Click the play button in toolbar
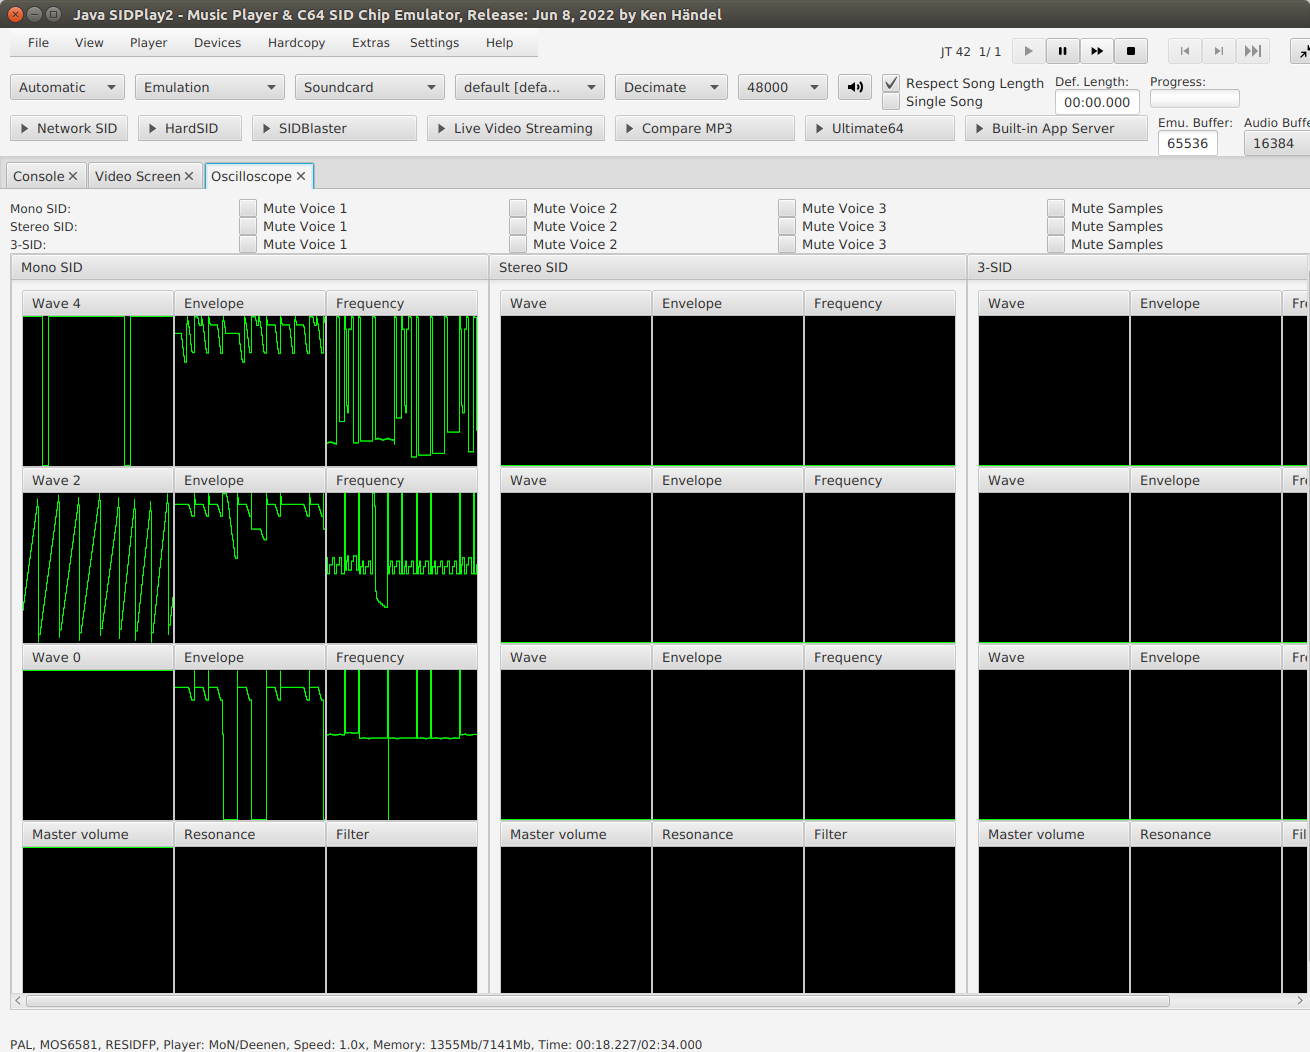1310x1052 pixels. click(x=1028, y=51)
